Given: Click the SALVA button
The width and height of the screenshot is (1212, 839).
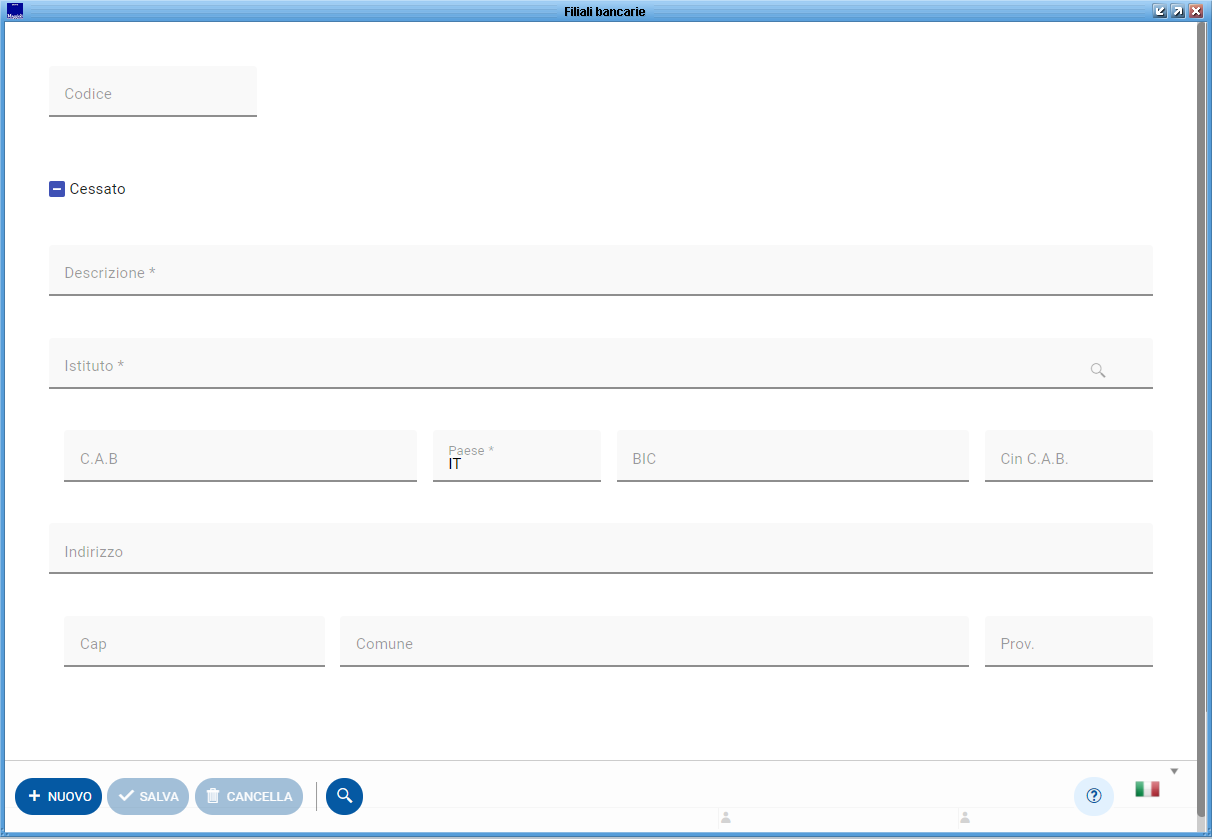Looking at the screenshot, I should [x=149, y=796].
